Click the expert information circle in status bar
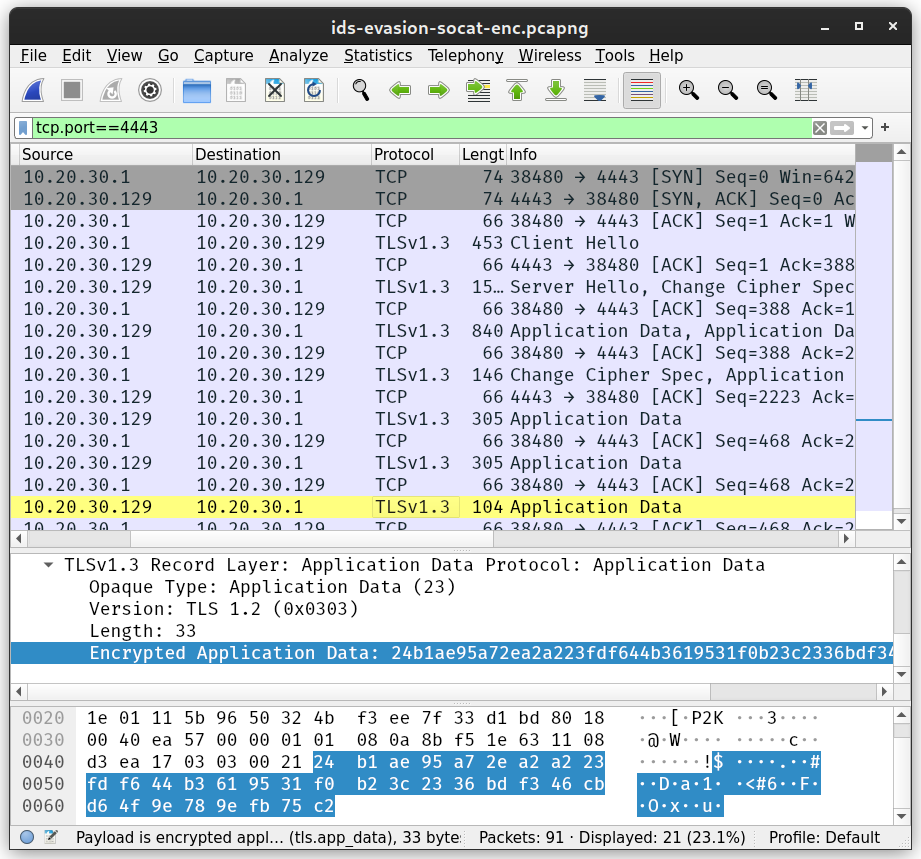 (27, 837)
